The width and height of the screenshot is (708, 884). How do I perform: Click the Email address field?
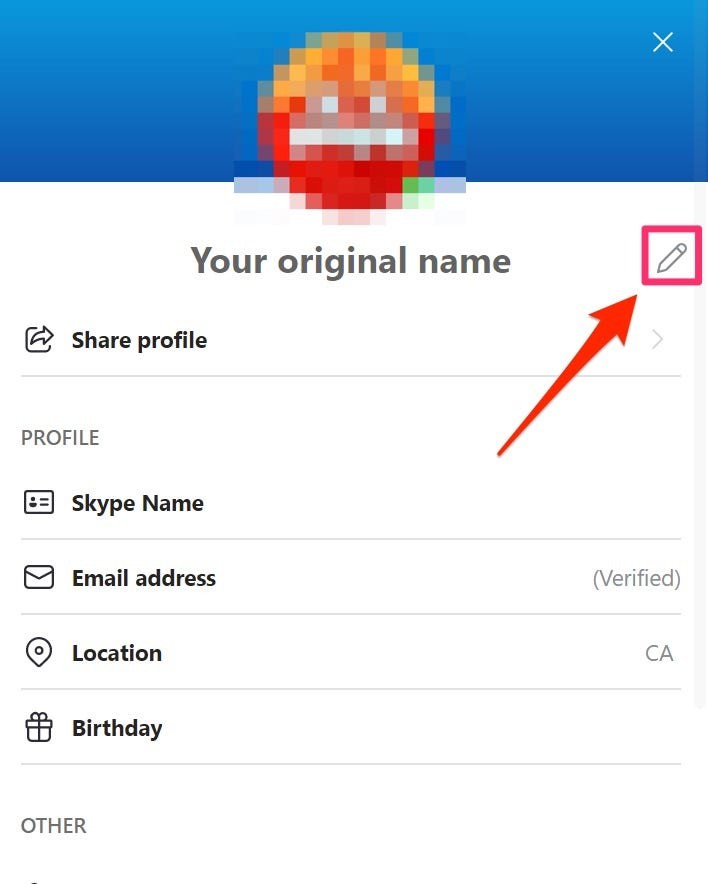click(143, 578)
